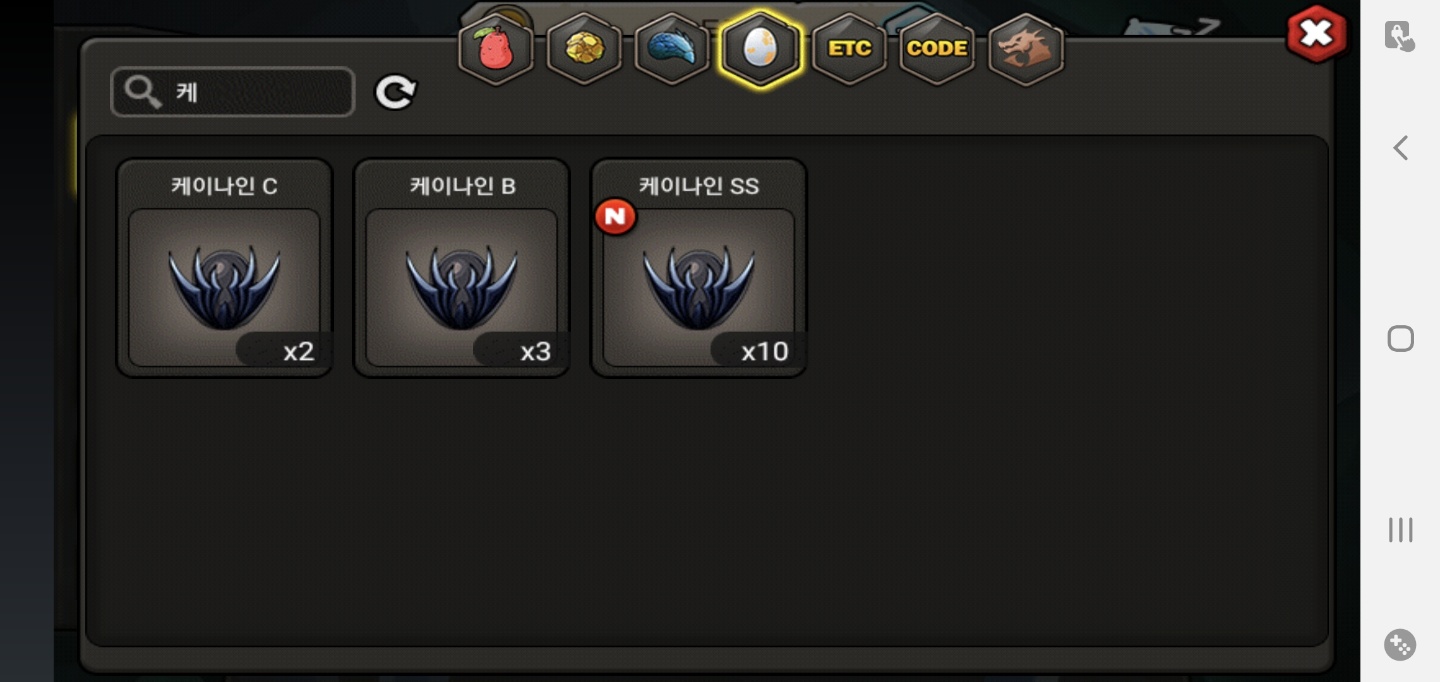Select the egg category tab

click(761, 48)
